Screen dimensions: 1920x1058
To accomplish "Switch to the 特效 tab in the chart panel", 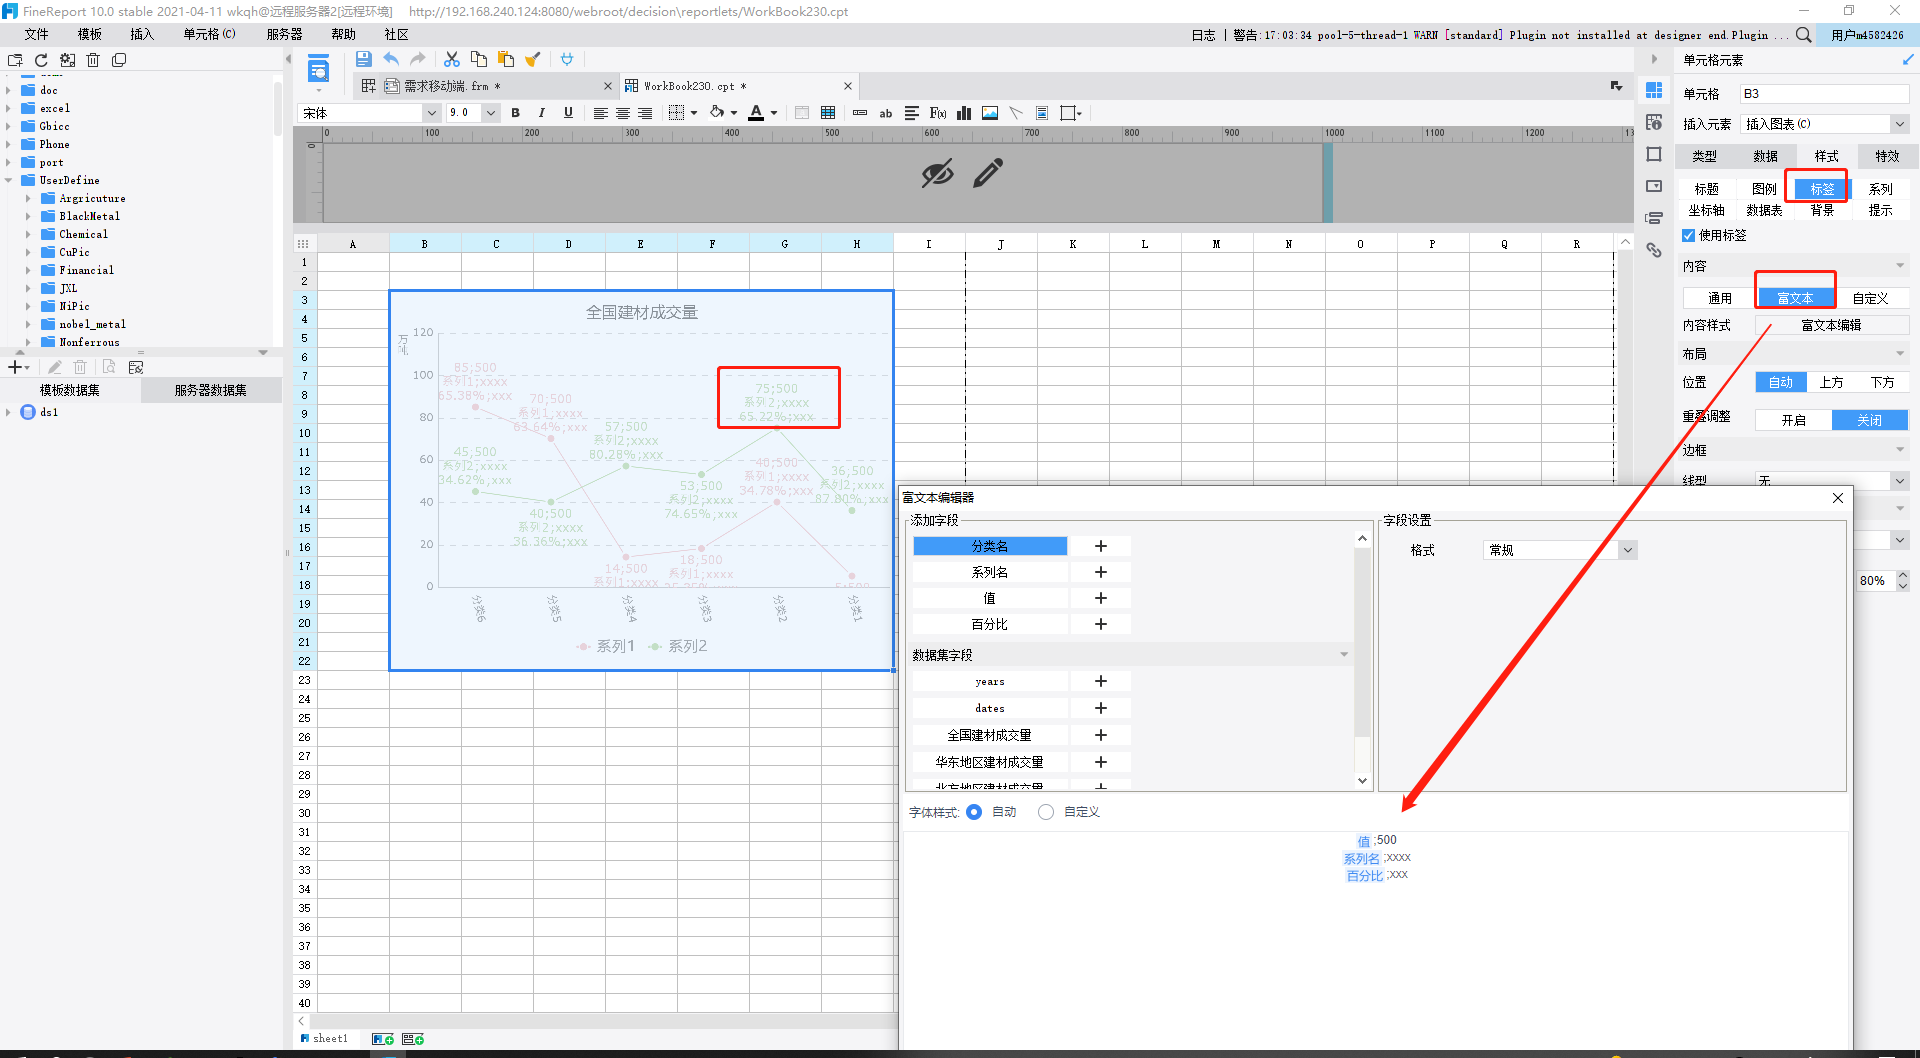I will pyautogui.click(x=1887, y=156).
